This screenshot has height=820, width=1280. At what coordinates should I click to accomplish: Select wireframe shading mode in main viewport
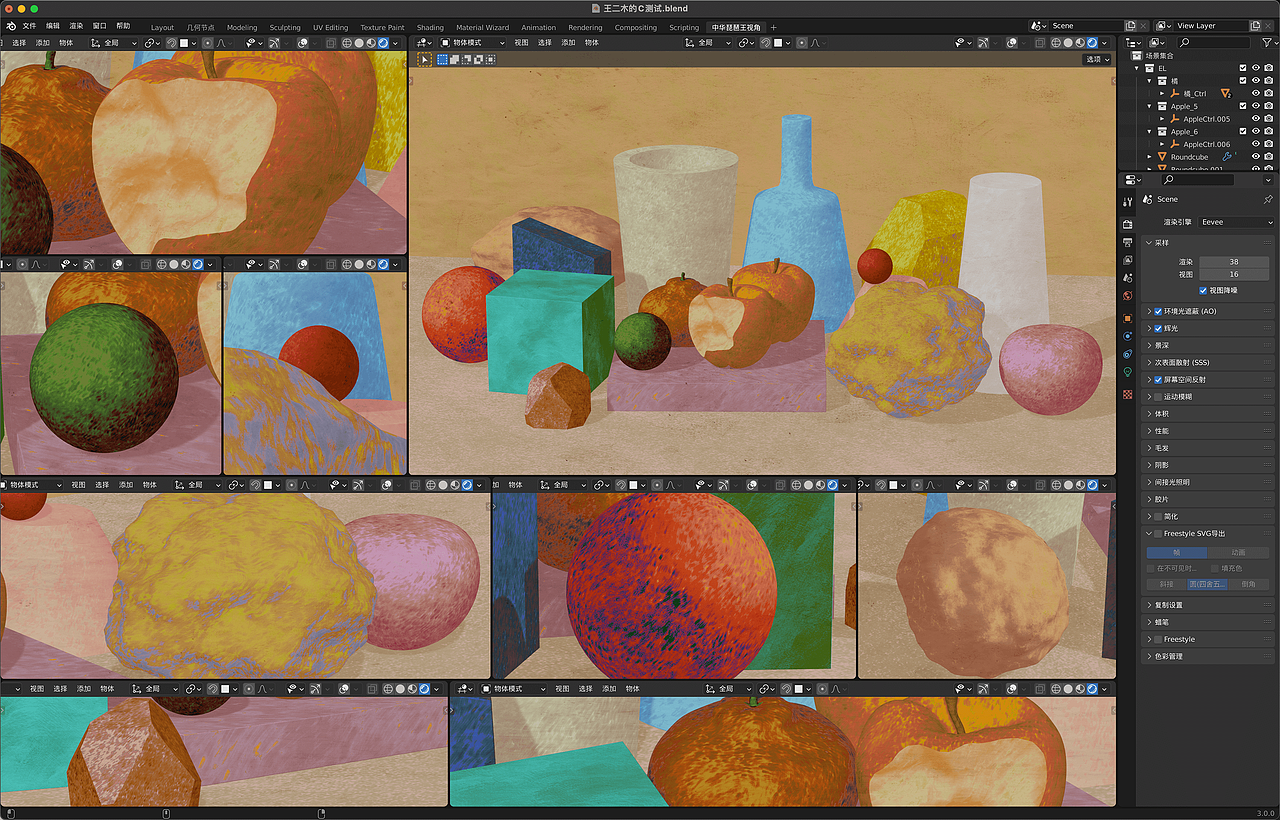pos(1056,43)
